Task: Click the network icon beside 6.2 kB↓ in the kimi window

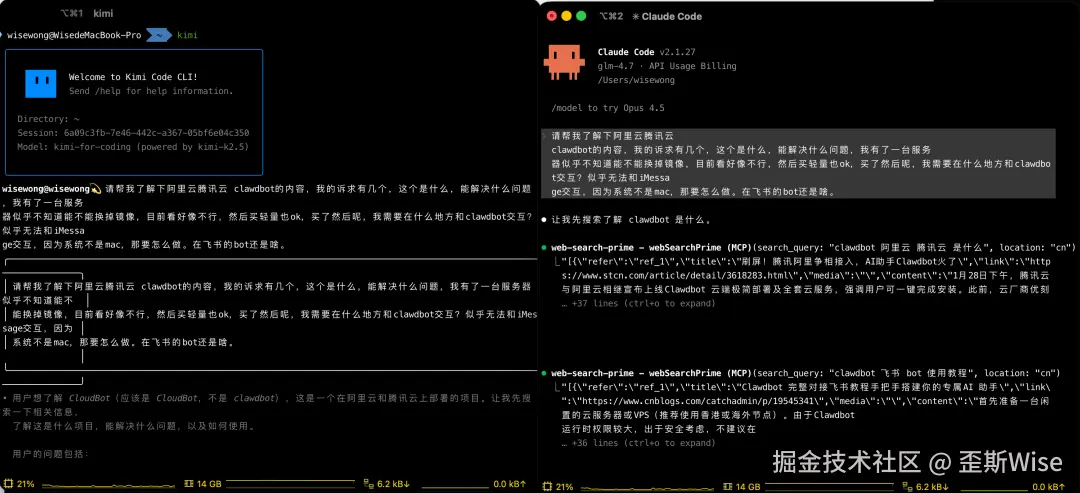Action: tap(368, 484)
